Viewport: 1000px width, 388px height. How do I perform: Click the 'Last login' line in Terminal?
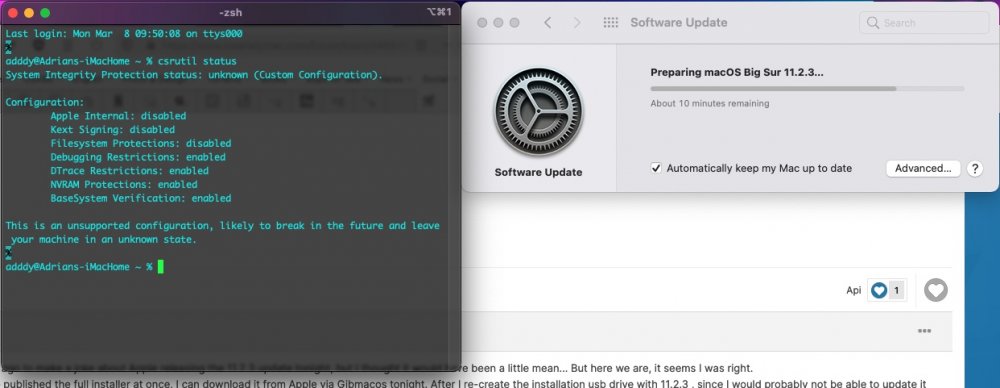coord(124,34)
